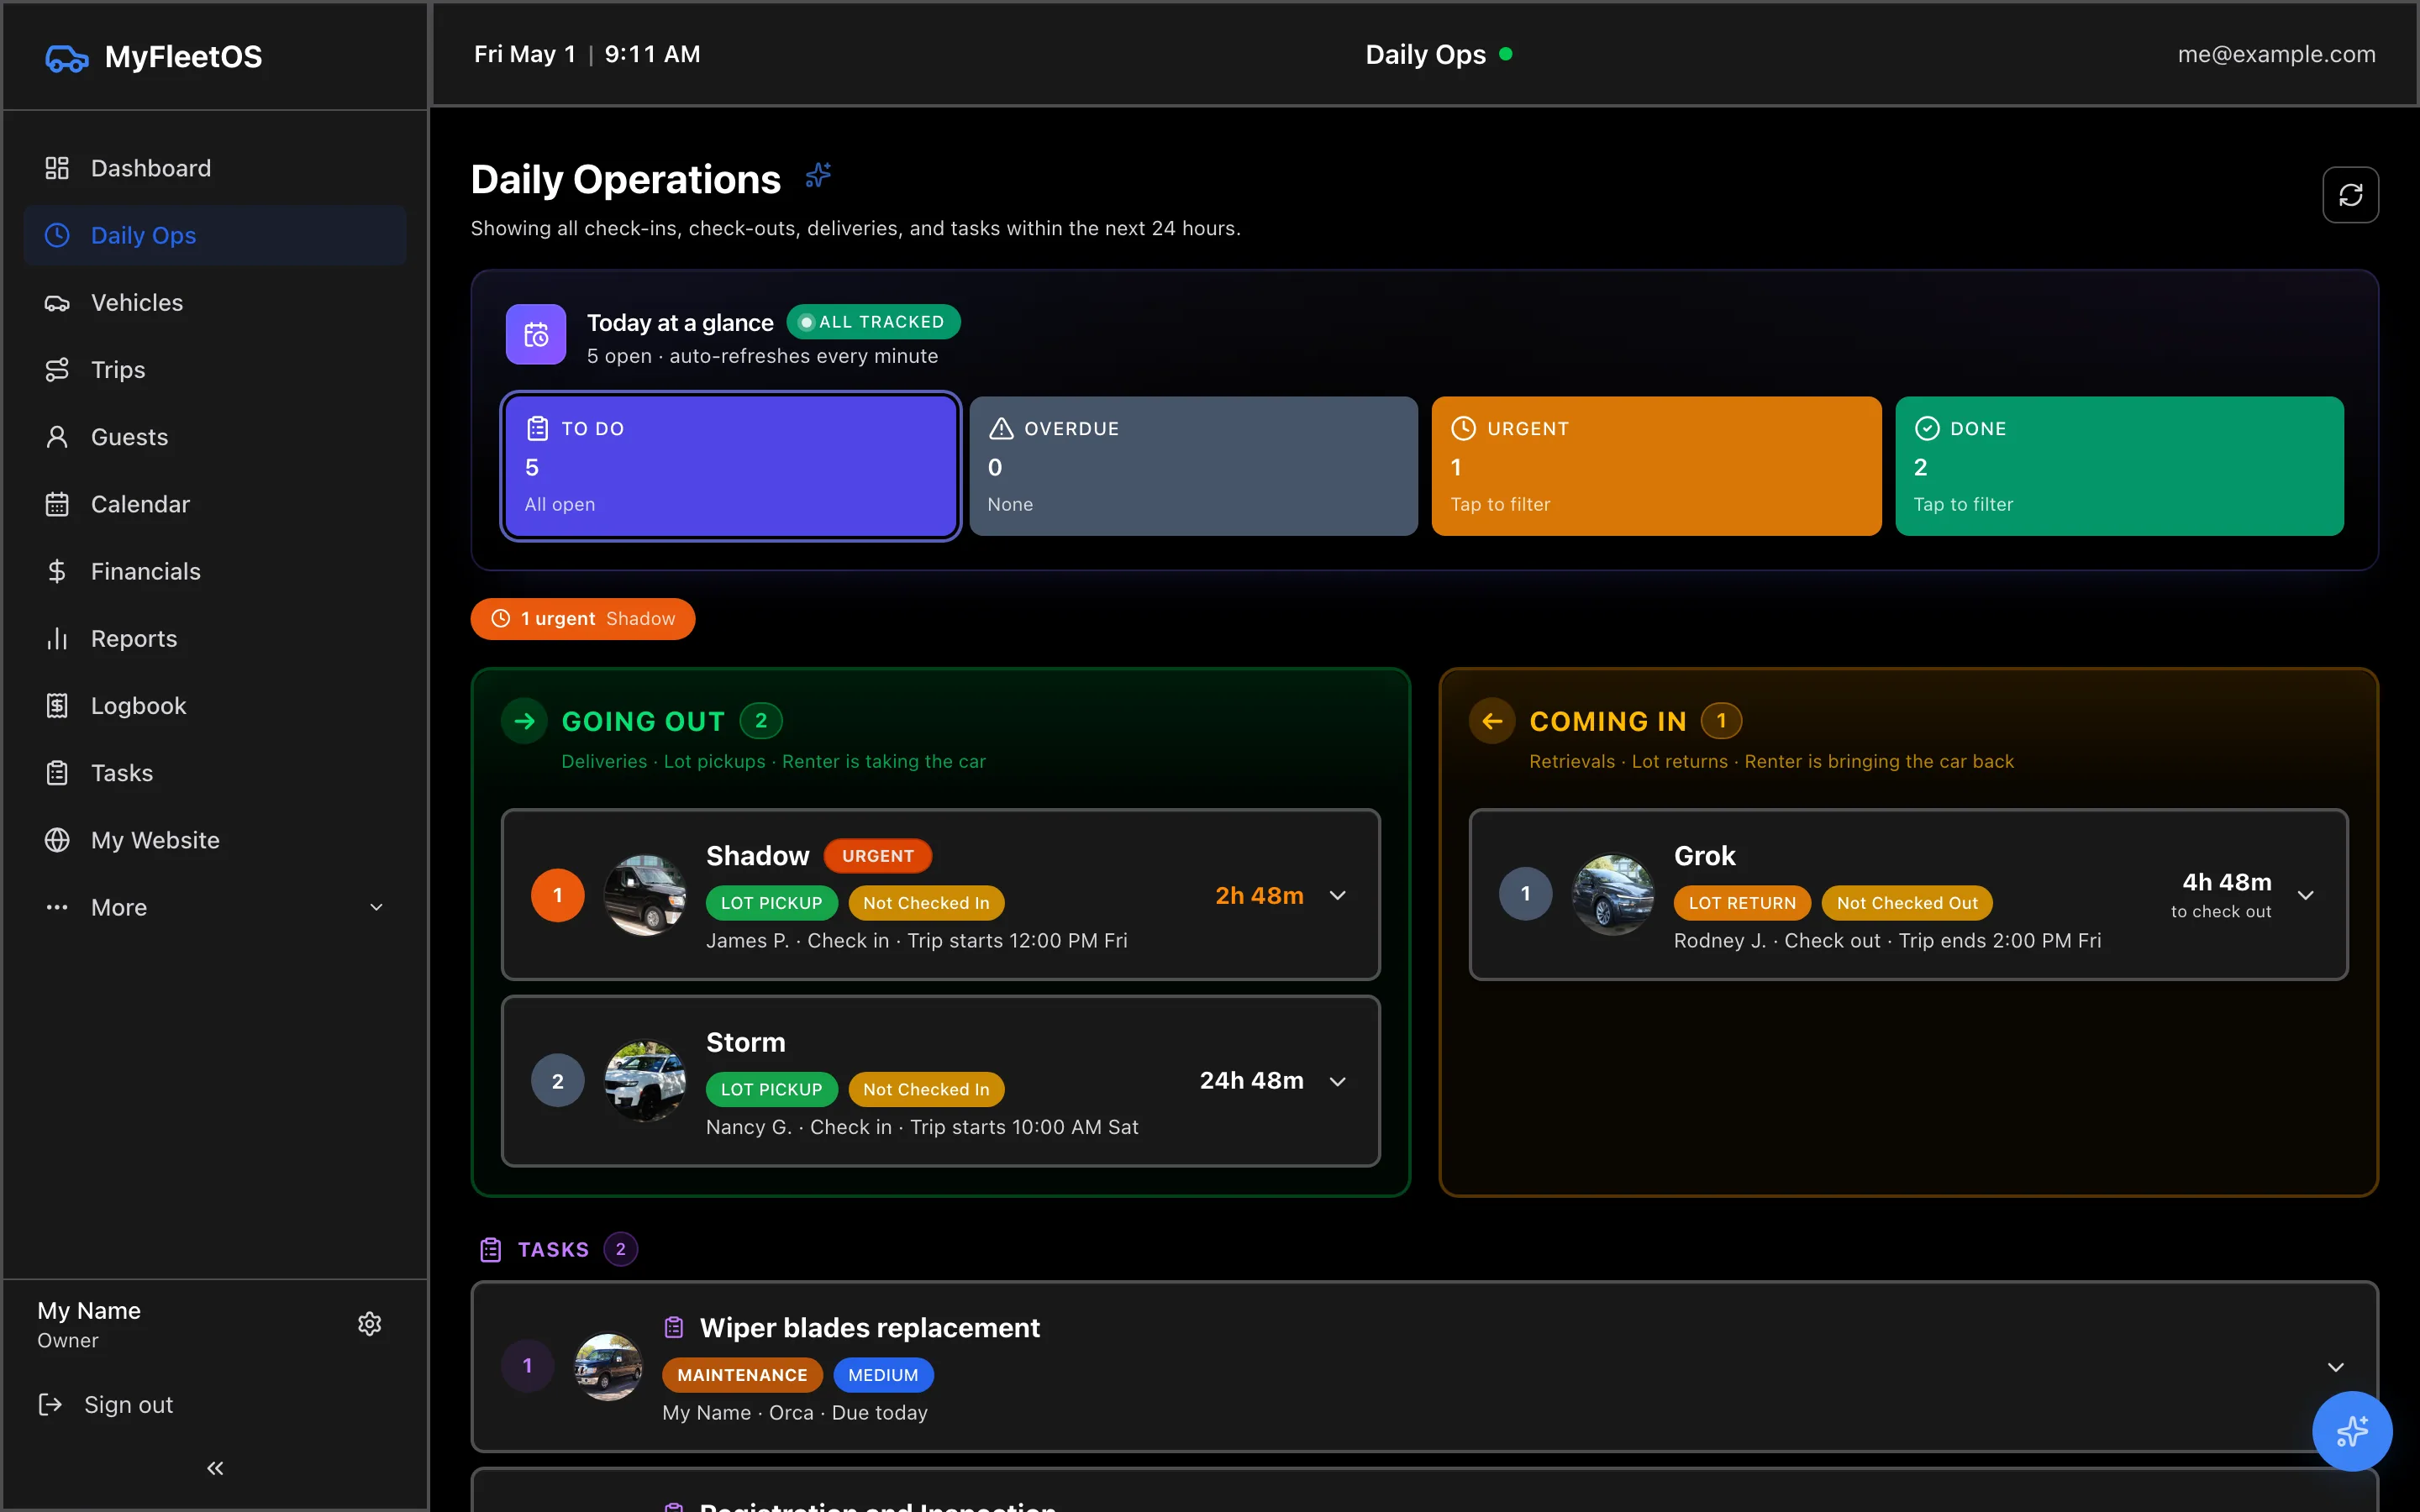Click Grok's LOT RETURN badge
2420x1512 pixels.
coord(1742,903)
